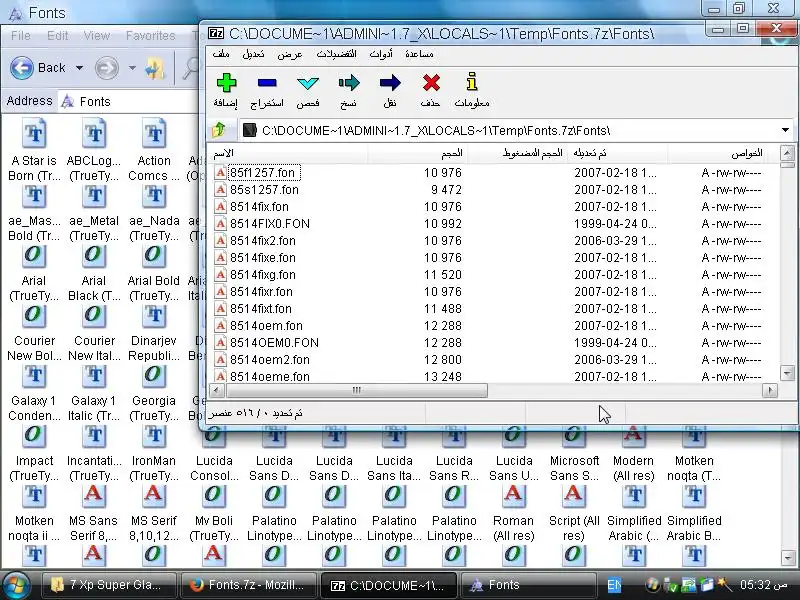The image size is (800, 600).
Task: Click the EN language indicator in the tray
Action: pyautogui.click(x=614, y=585)
